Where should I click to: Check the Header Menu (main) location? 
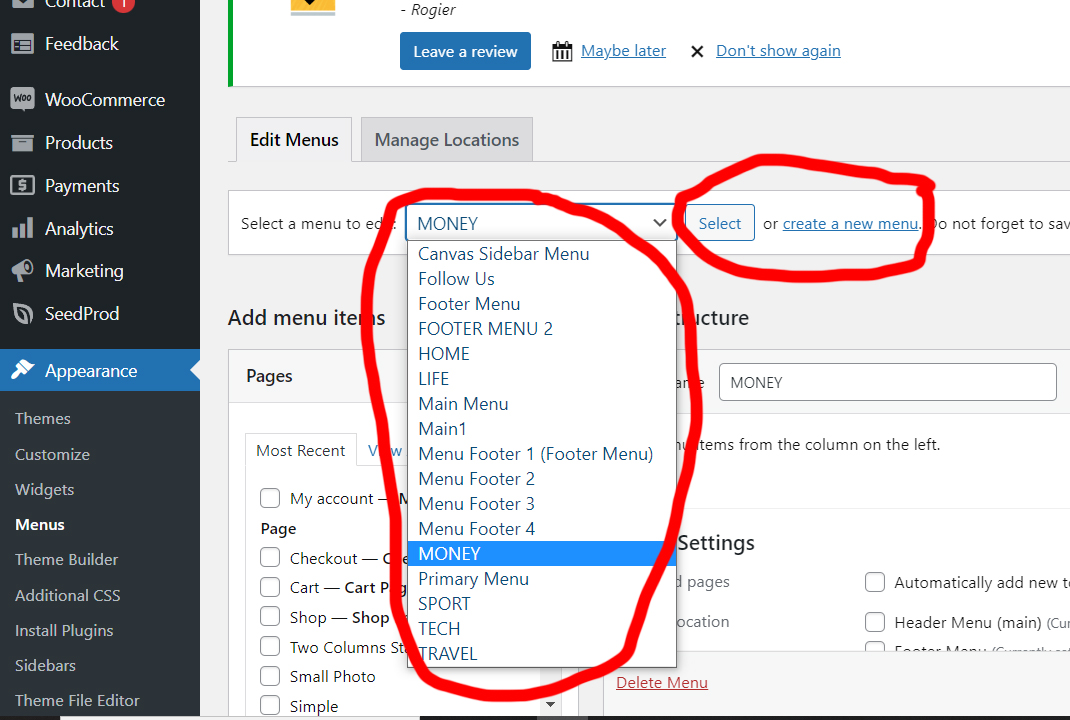click(875, 622)
